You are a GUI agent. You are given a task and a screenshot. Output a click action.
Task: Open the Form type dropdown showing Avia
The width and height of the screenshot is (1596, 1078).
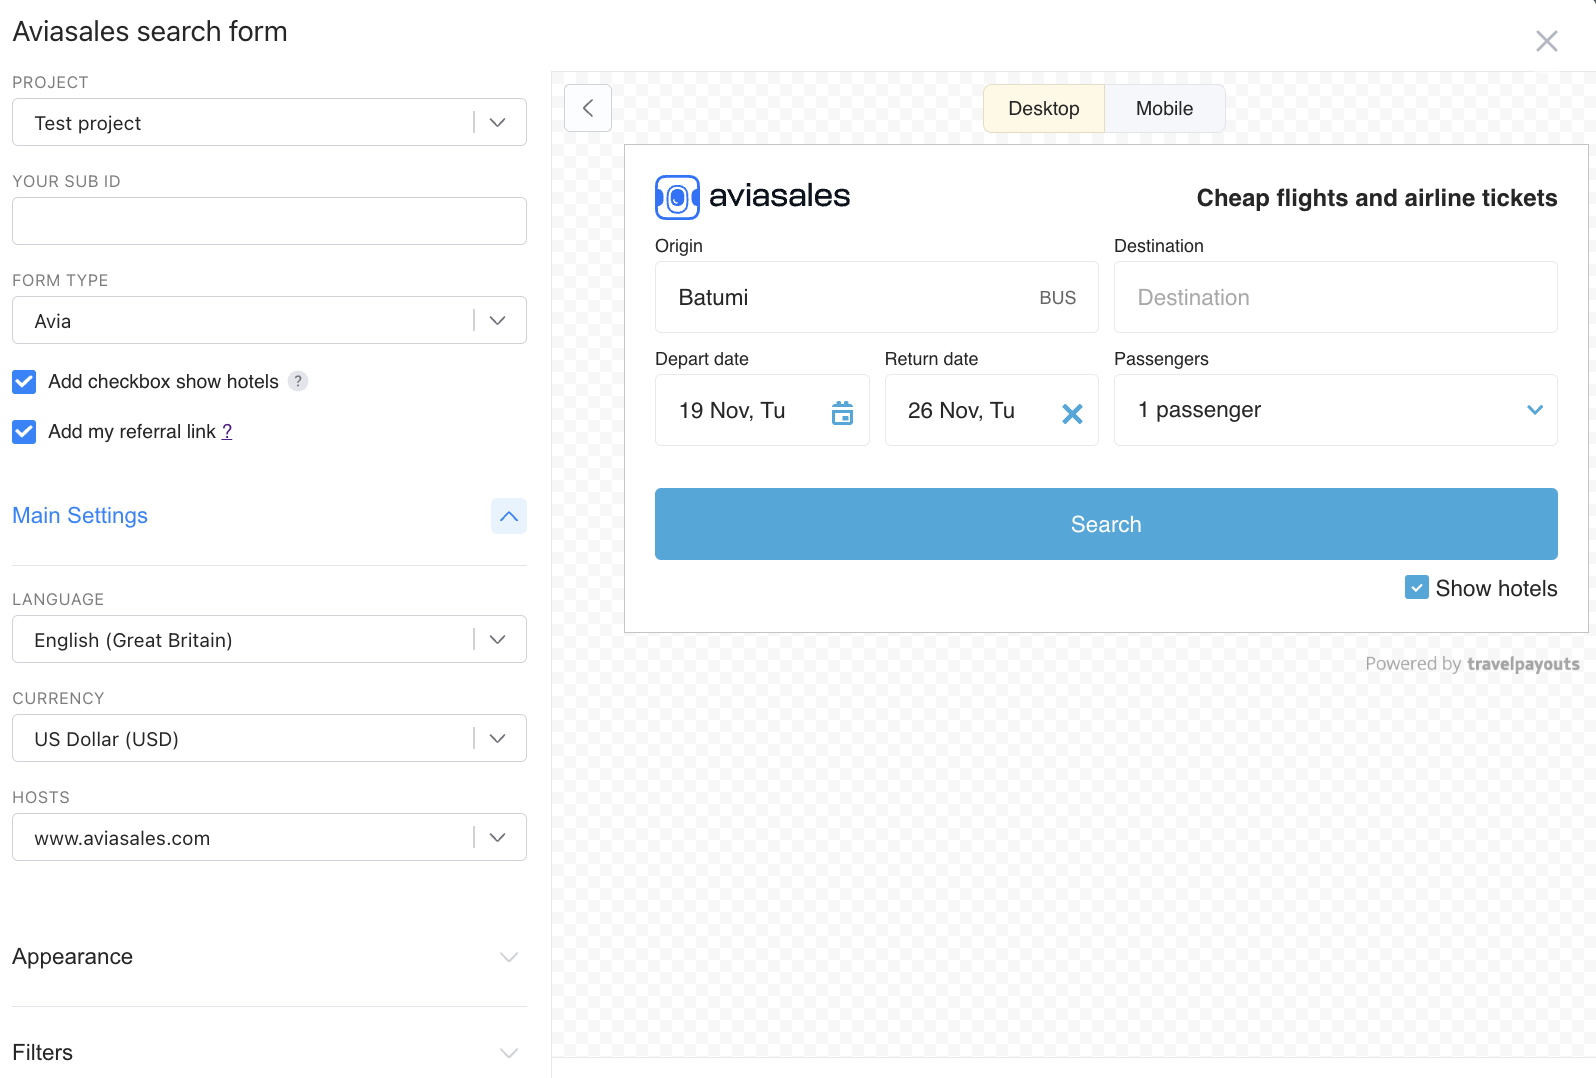click(269, 320)
